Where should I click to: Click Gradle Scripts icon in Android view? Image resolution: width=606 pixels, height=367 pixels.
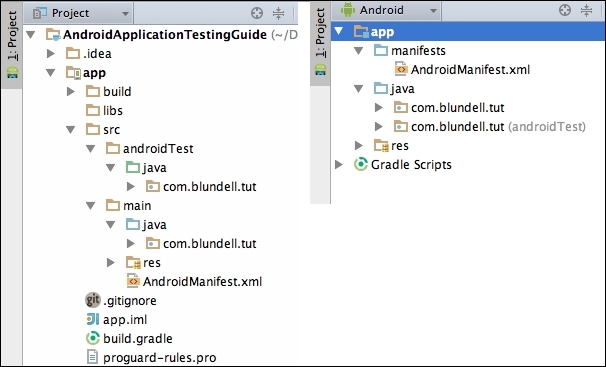tap(361, 164)
